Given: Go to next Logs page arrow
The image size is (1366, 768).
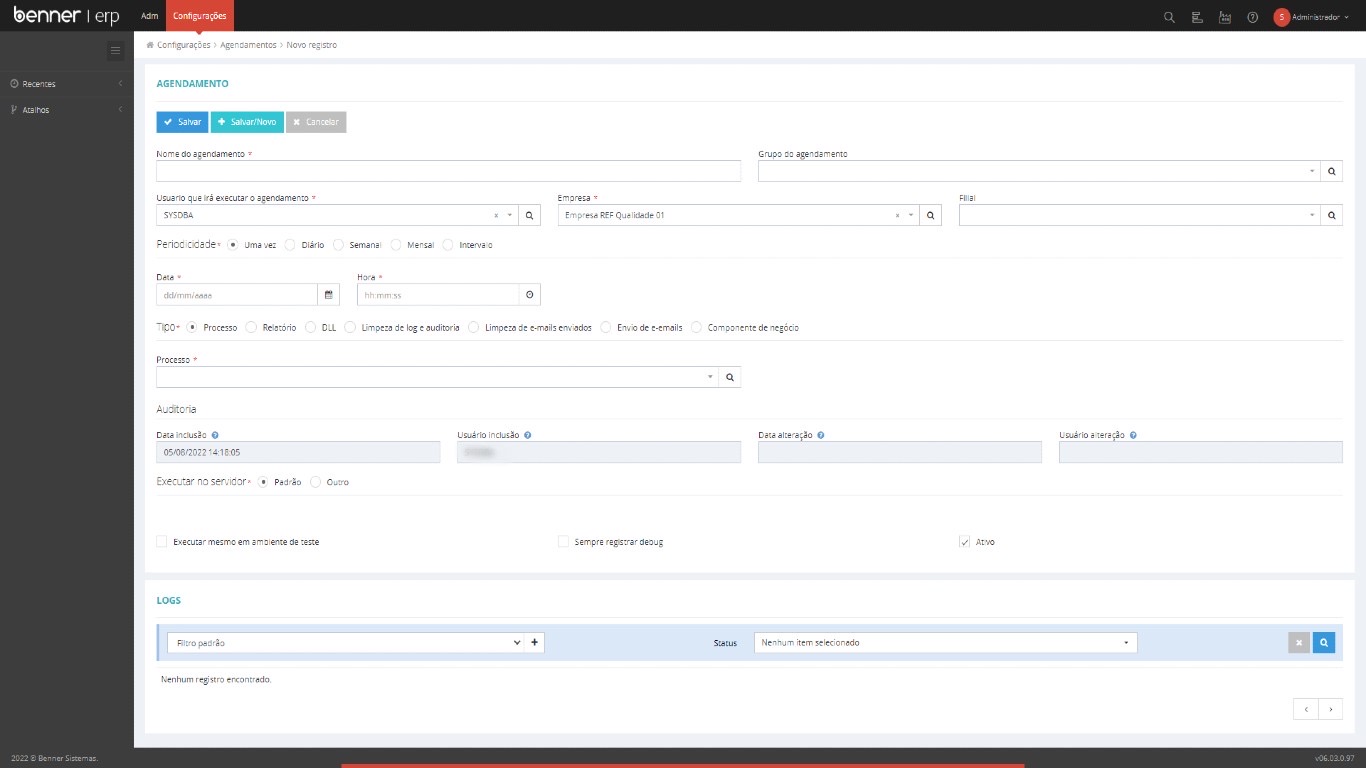Looking at the screenshot, I should (x=1330, y=709).
